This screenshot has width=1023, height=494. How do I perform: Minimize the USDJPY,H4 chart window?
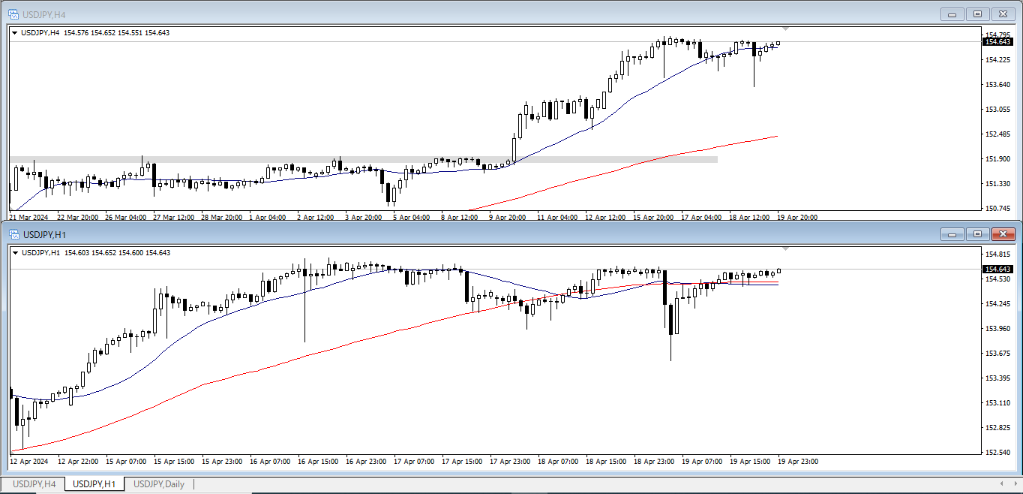click(x=951, y=14)
